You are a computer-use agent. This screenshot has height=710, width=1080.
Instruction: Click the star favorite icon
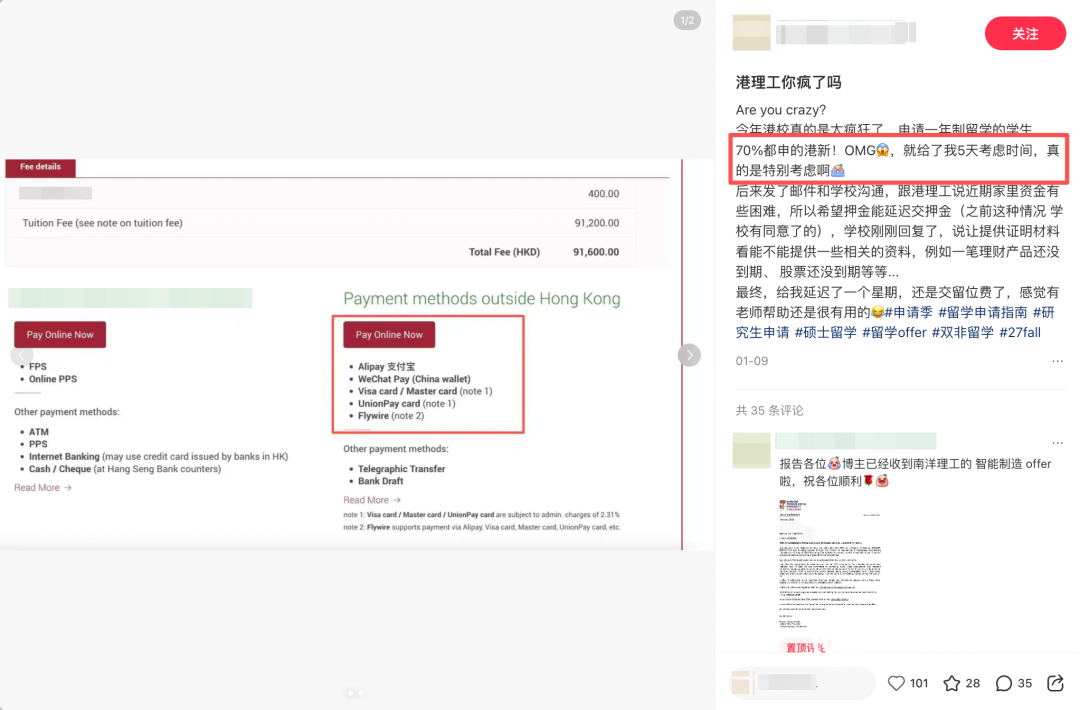click(x=953, y=683)
